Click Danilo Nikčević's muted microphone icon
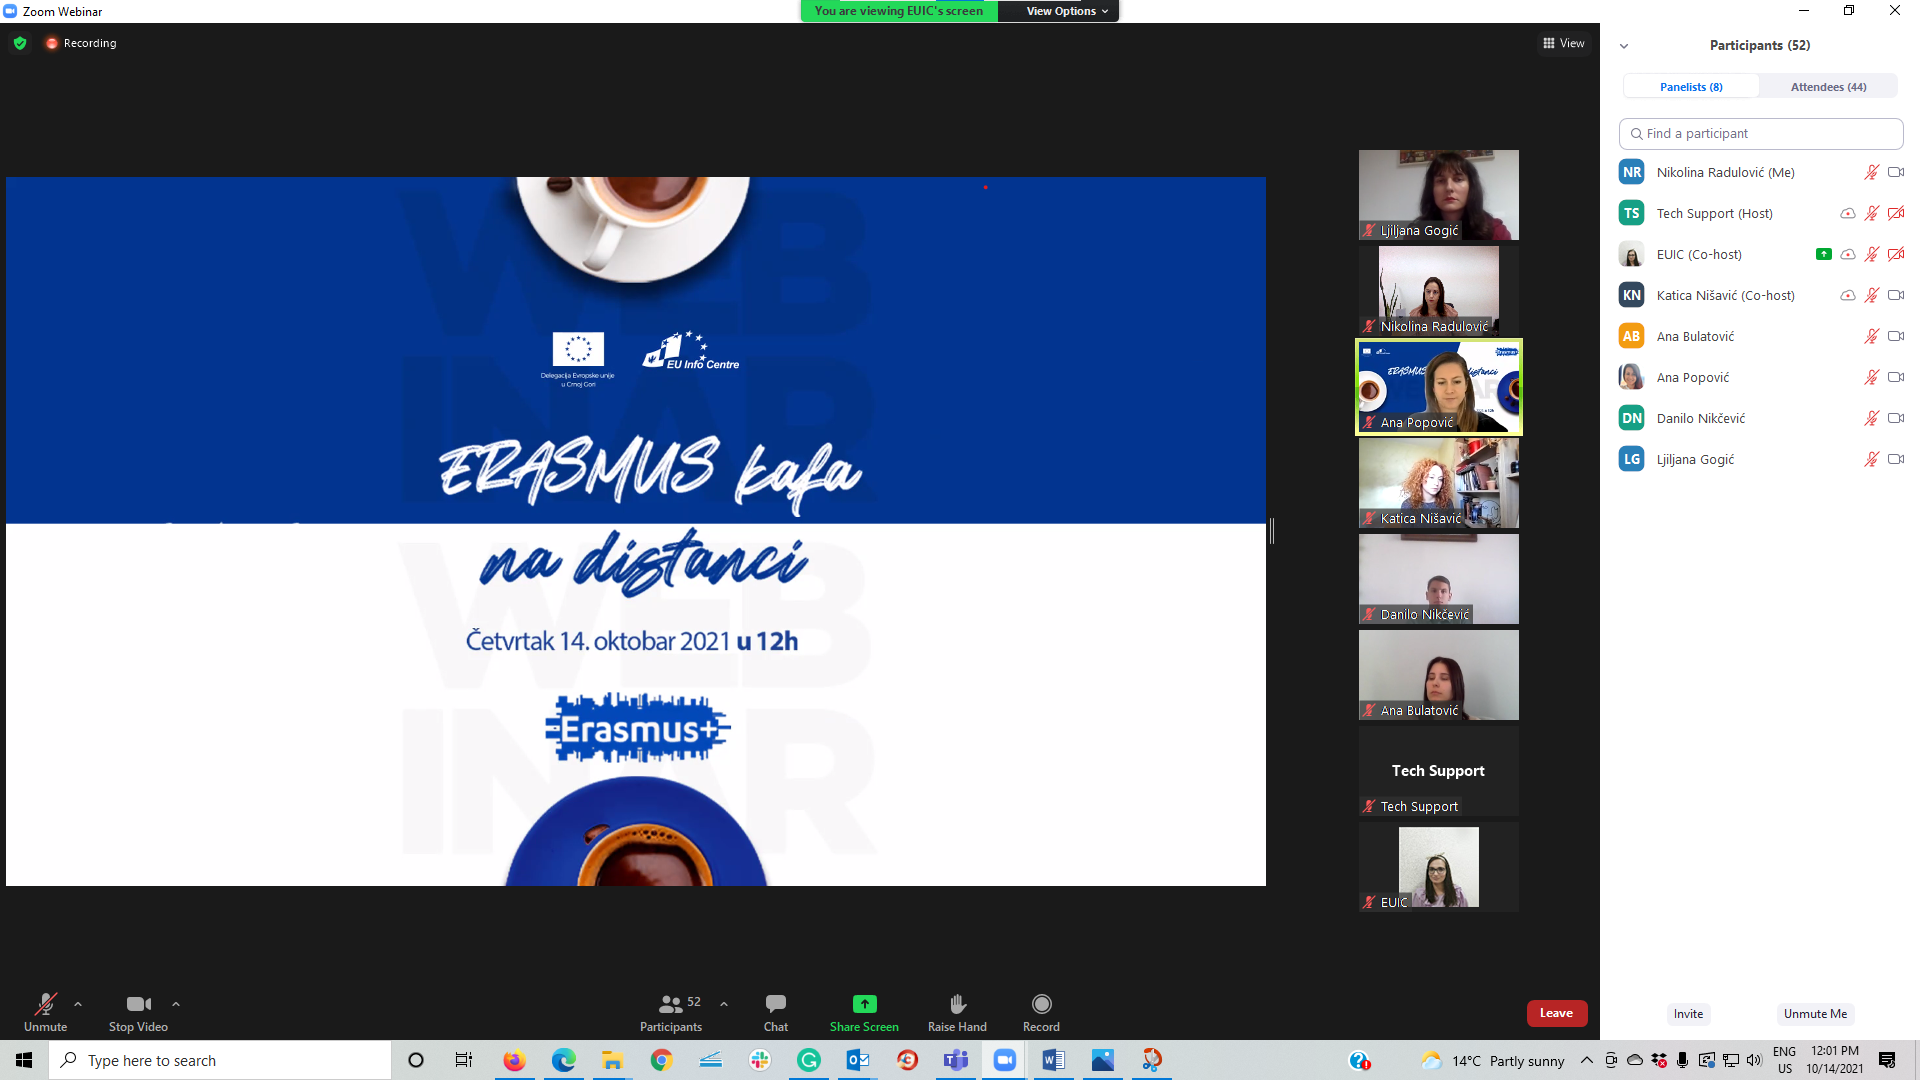The height and width of the screenshot is (1080, 1920). [1871, 418]
